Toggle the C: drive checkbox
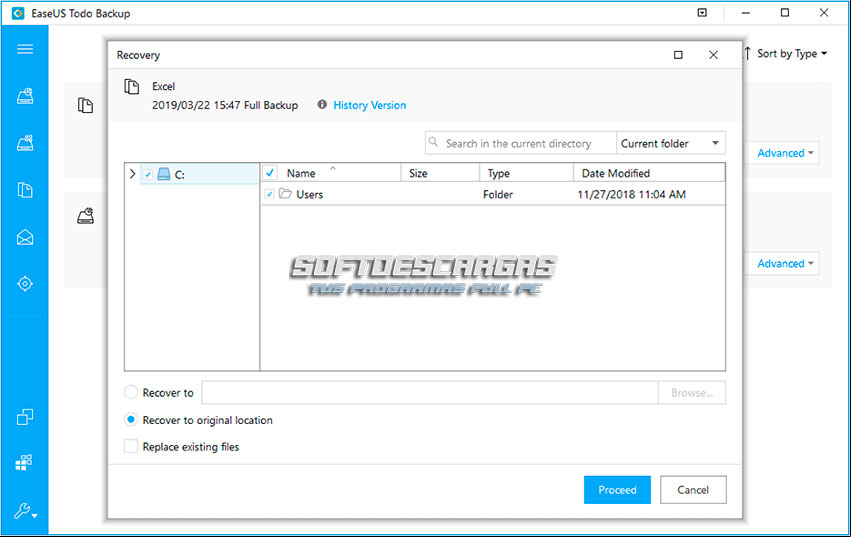This screenshot has height=537, width=851. [x=148, y=174]
